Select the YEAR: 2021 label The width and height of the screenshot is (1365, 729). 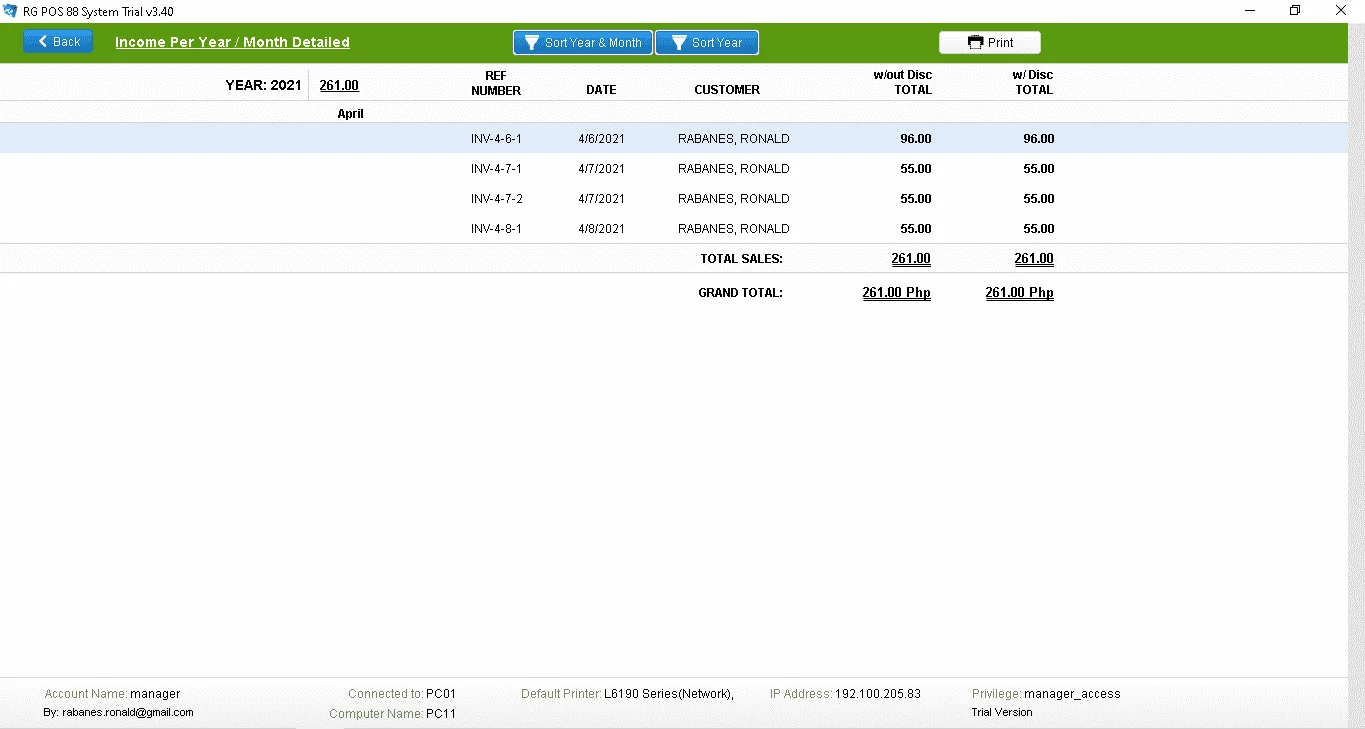coord(264,86)
